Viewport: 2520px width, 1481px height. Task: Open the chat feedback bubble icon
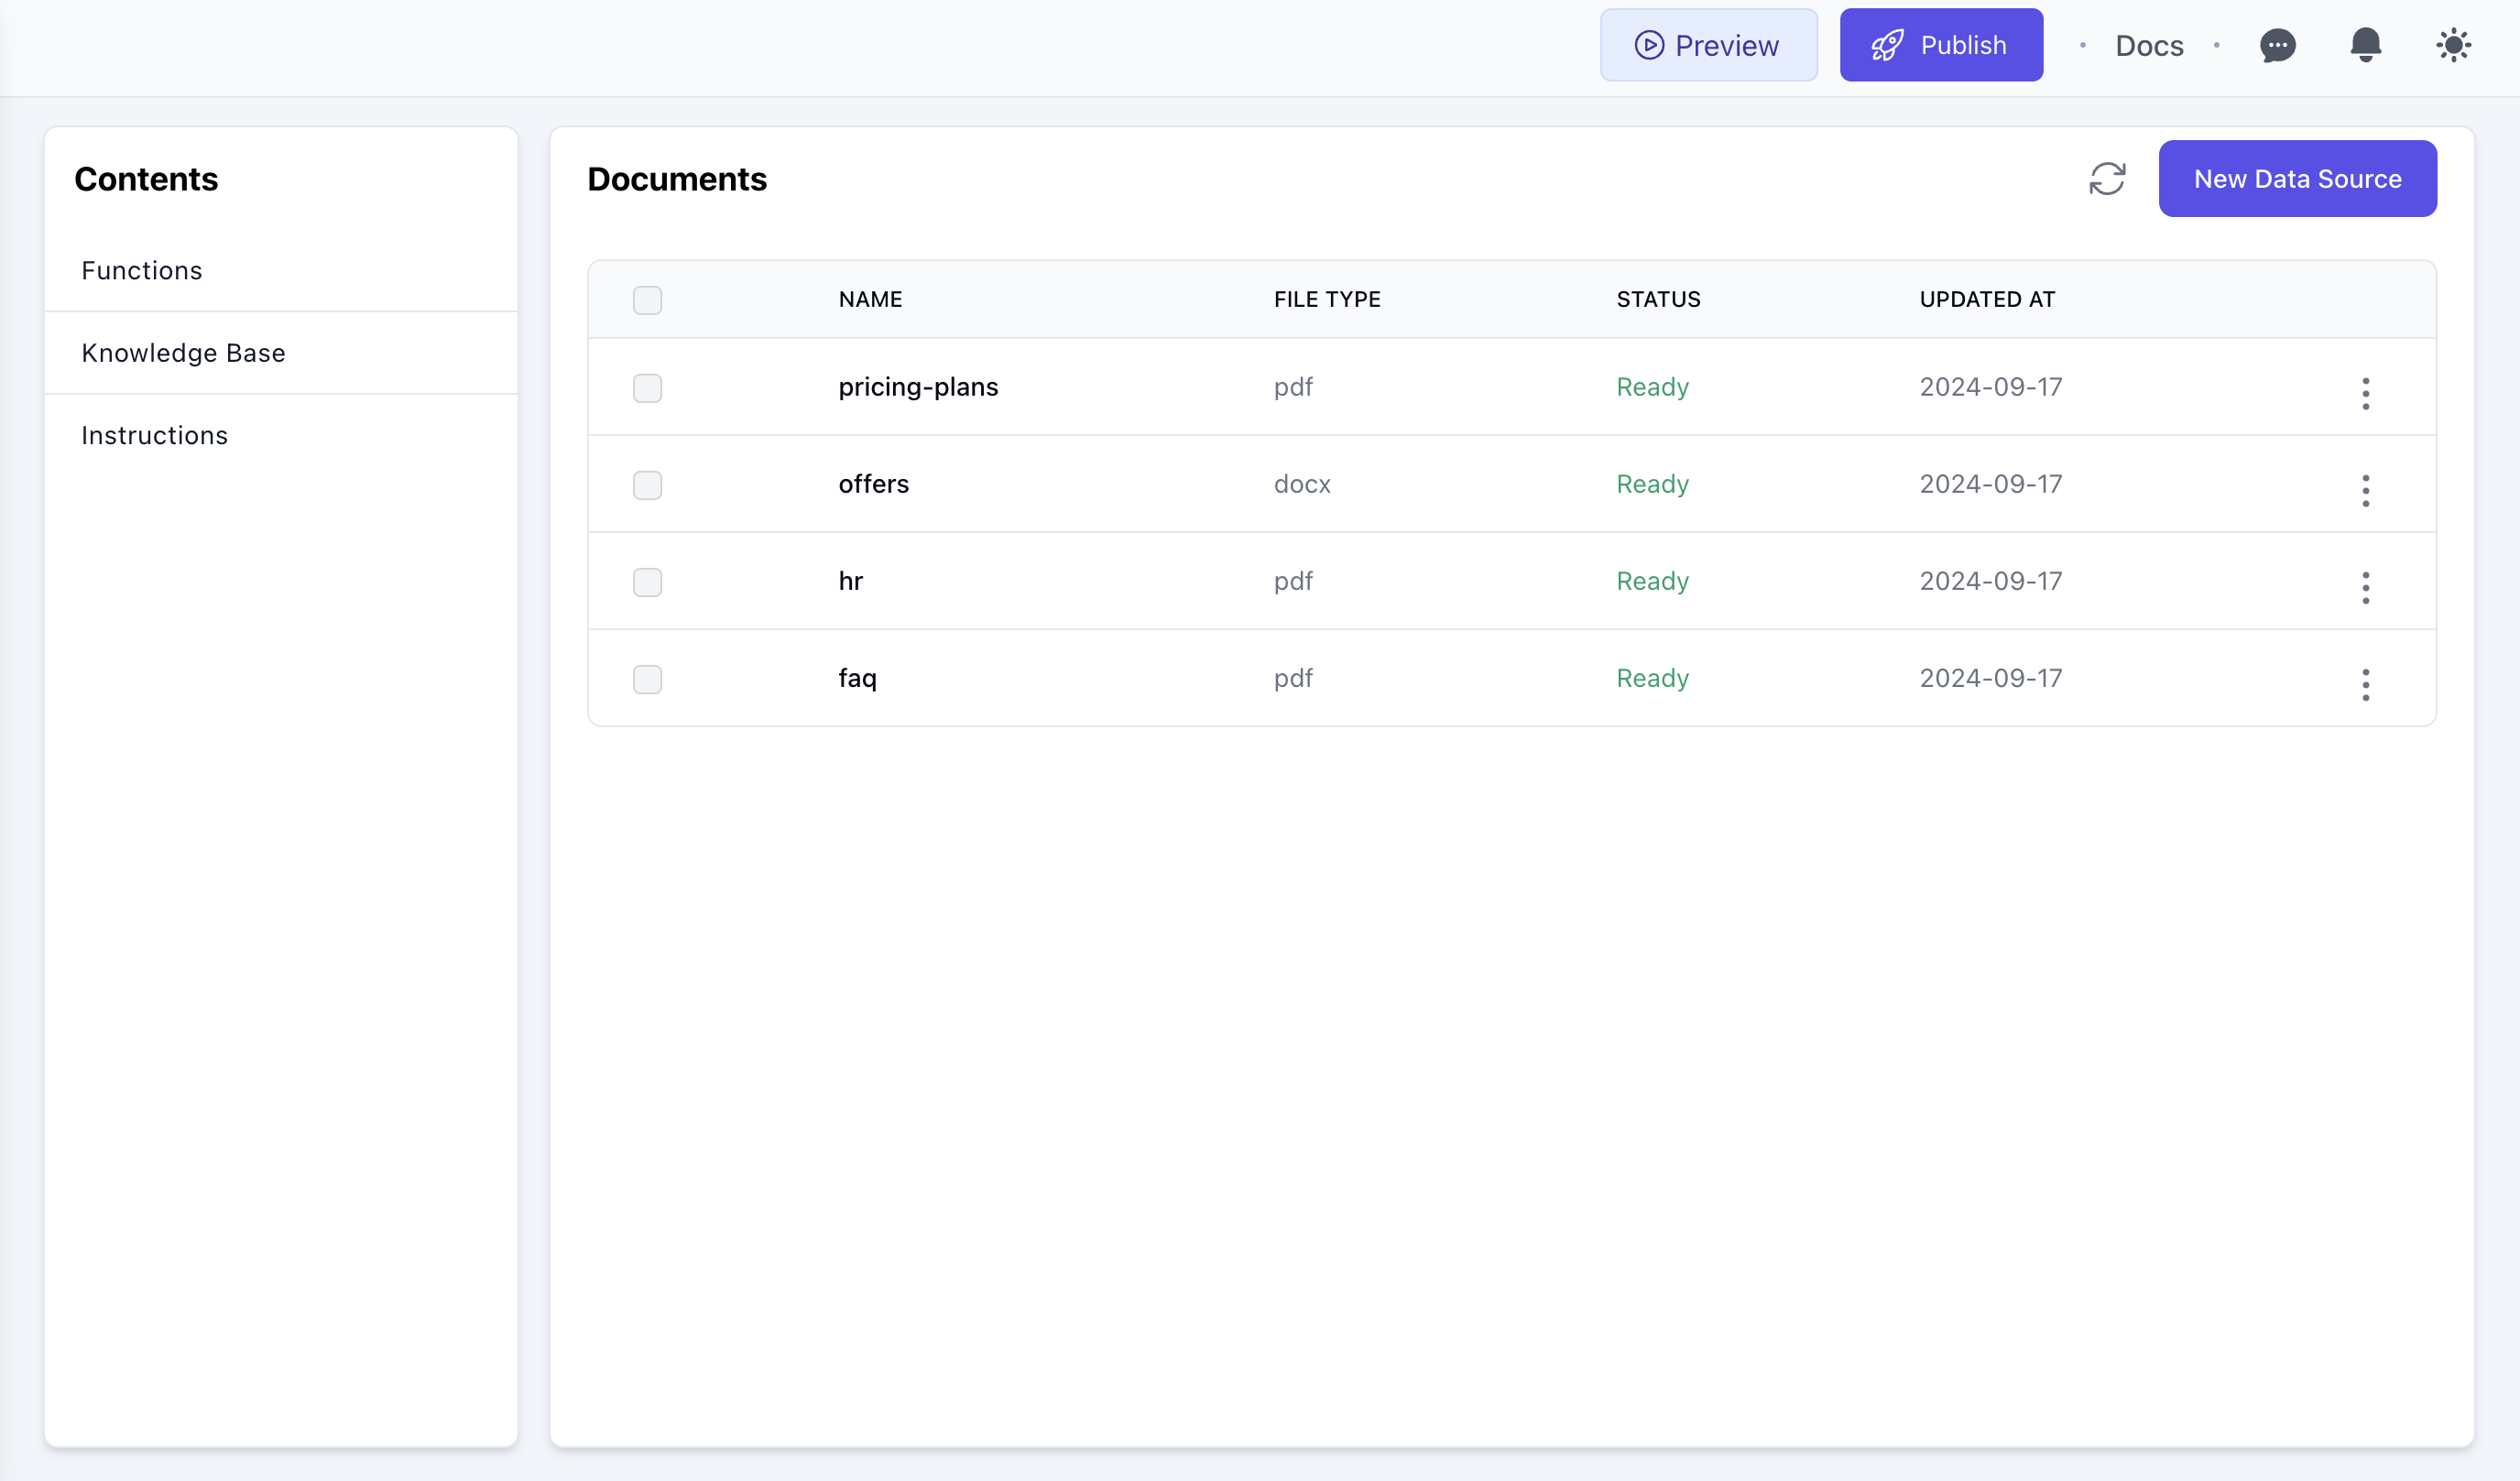click(x=2278, y=45)
